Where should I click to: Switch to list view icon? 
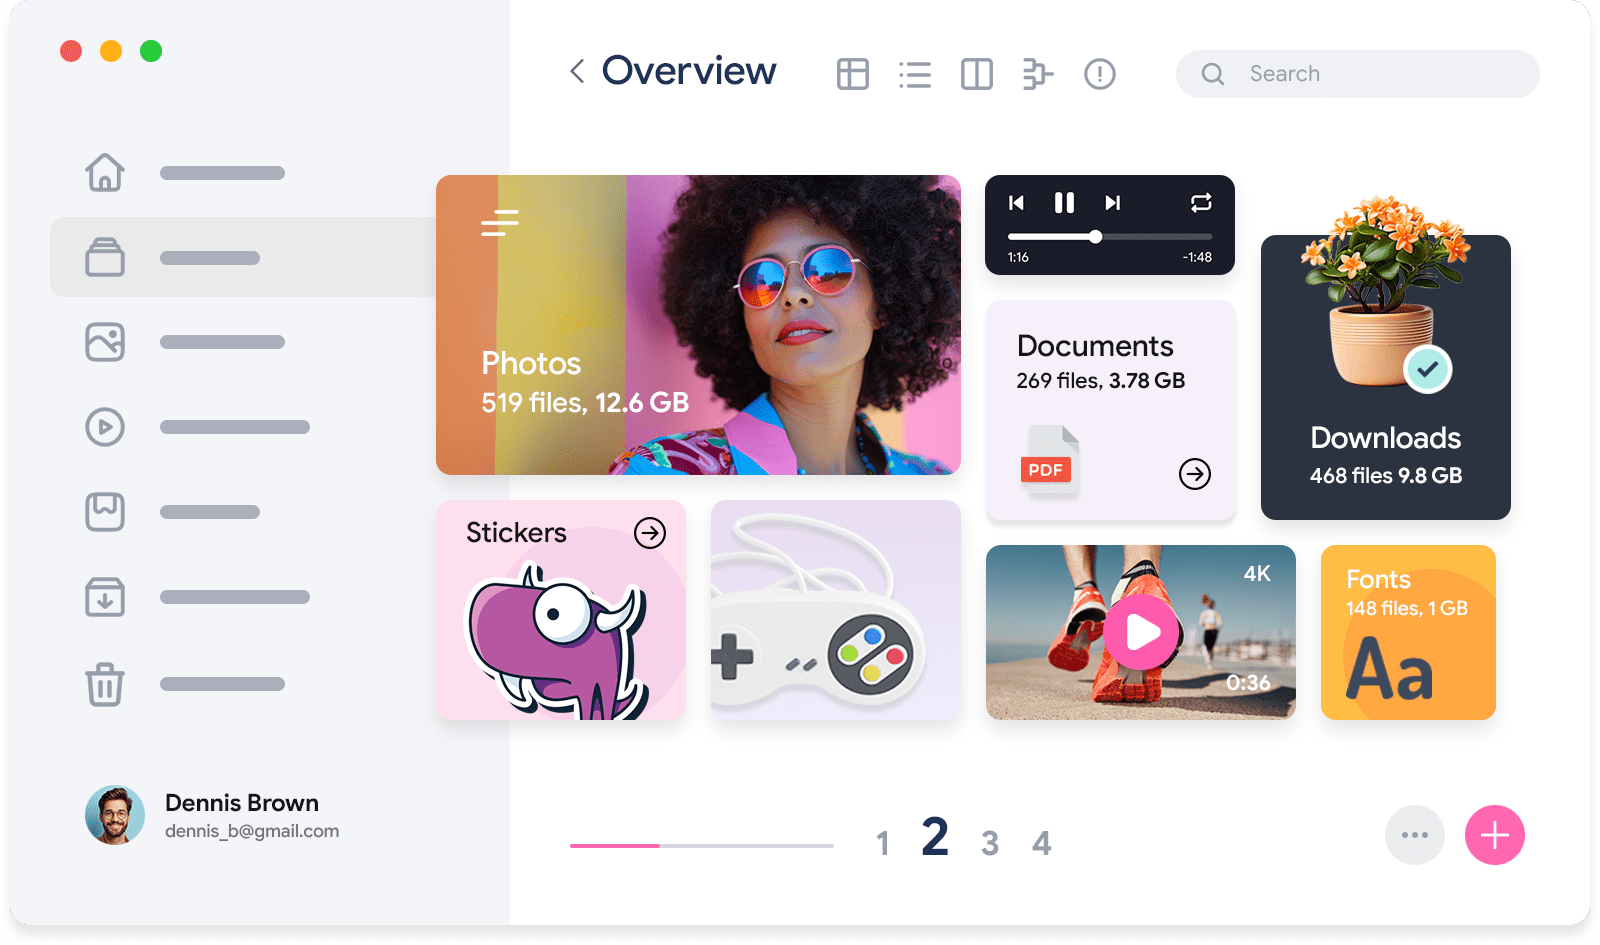[x=914, y=74]
